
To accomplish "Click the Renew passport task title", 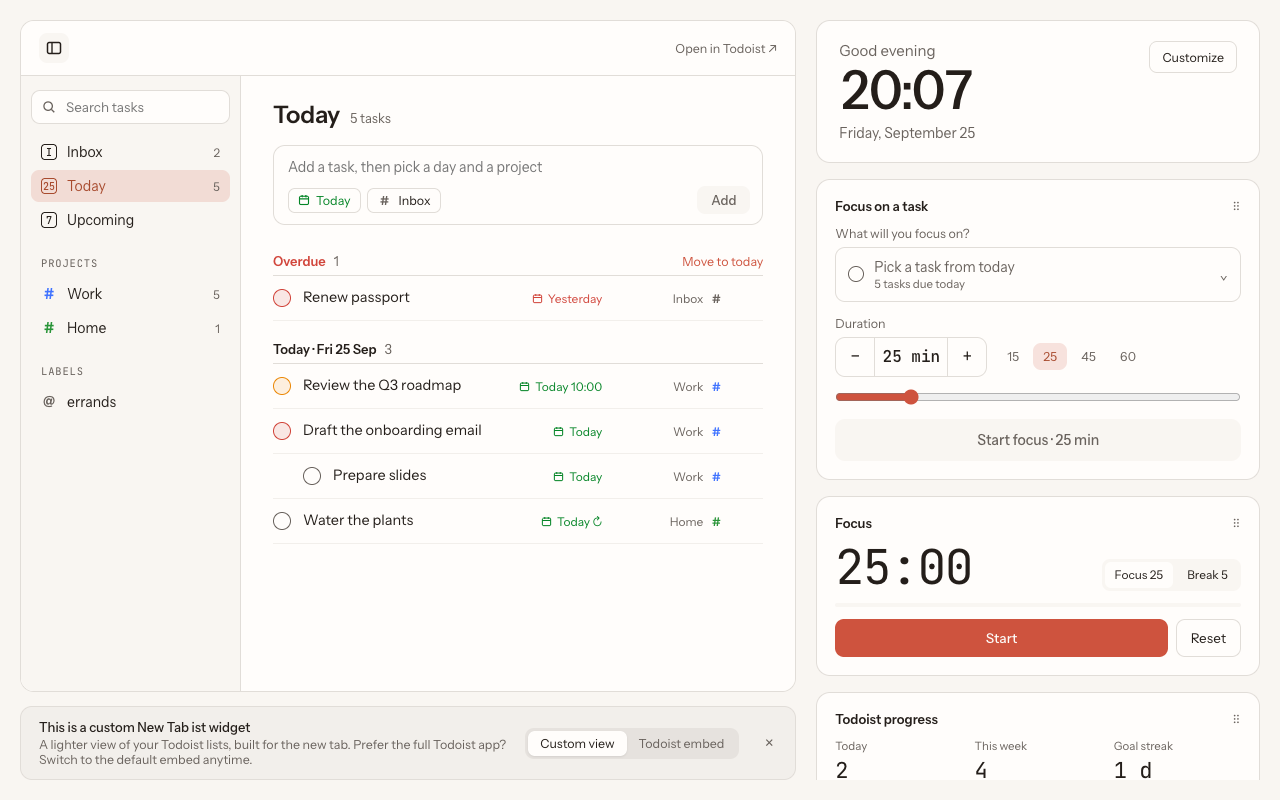I will pyautogui.click(x=356, y=297).
